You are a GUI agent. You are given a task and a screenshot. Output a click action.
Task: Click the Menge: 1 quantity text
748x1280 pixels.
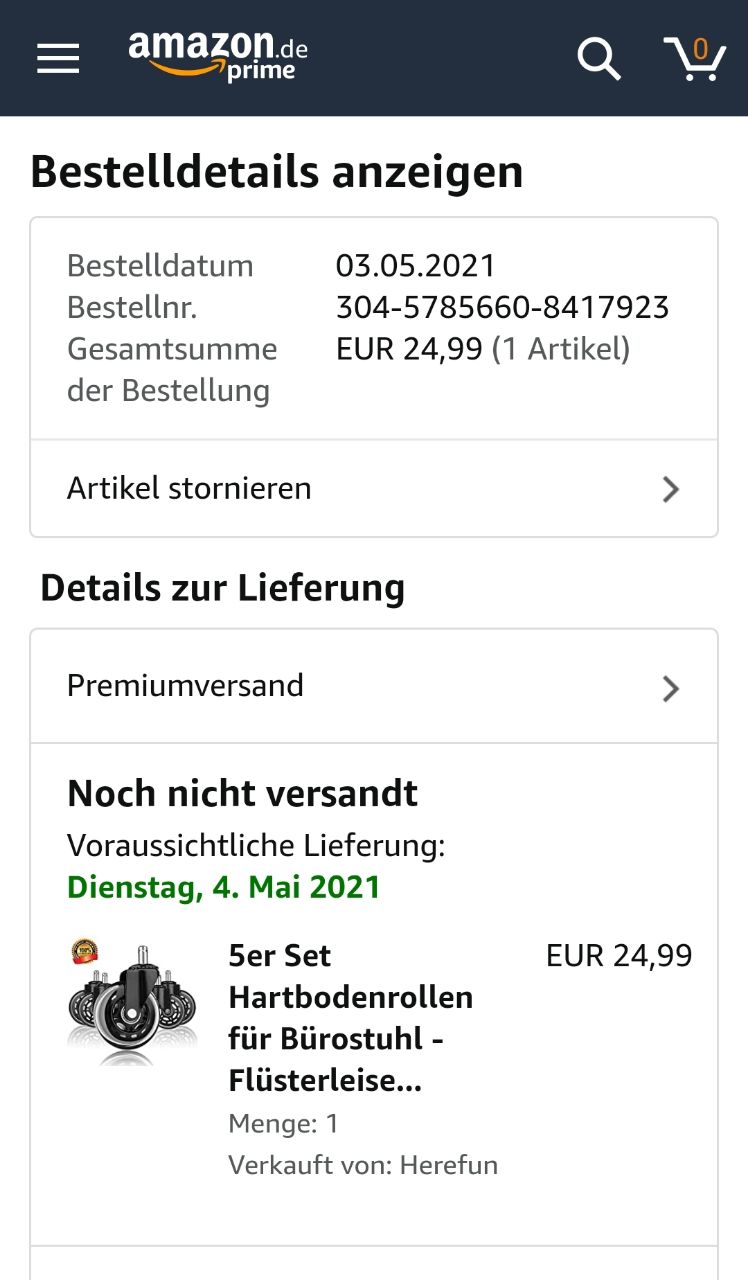point(283,1124)
